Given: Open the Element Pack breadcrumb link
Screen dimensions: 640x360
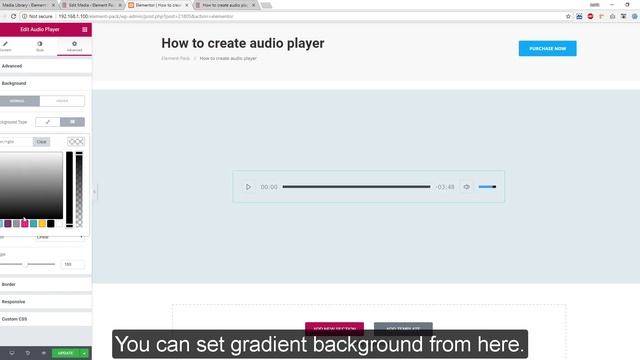Looking at the screenshot, I should click(176, 58).
